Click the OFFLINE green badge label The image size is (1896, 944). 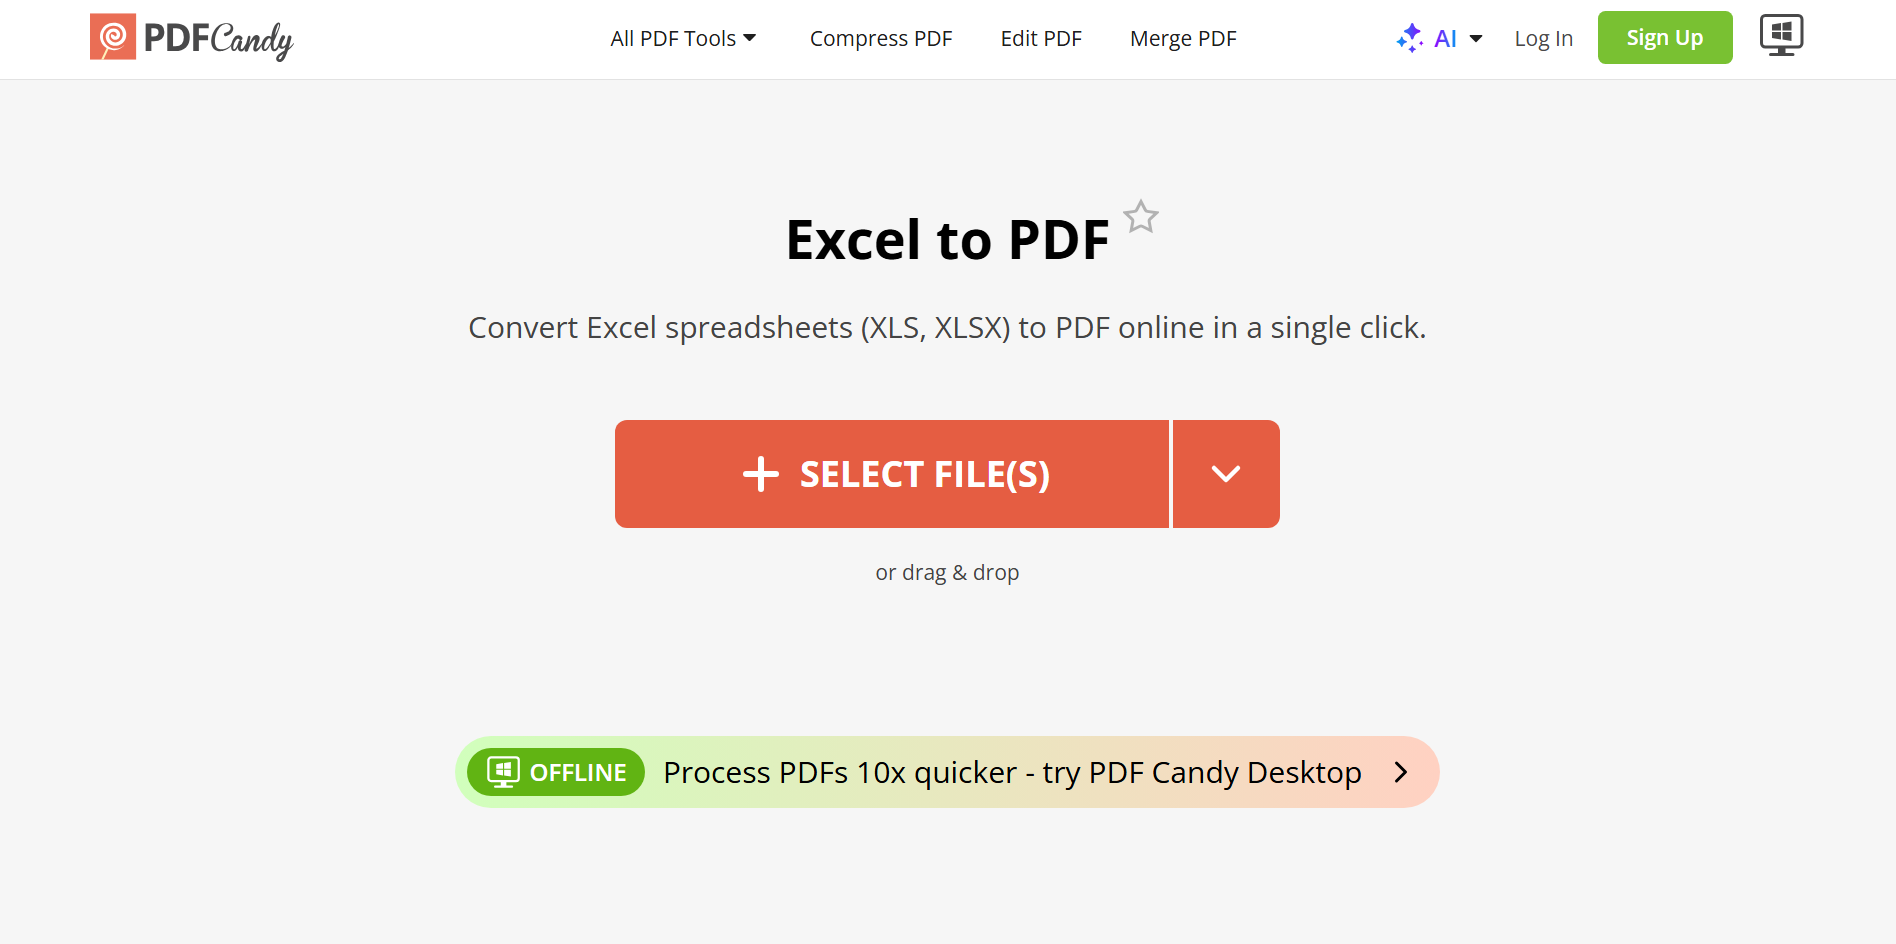(556, 772)
